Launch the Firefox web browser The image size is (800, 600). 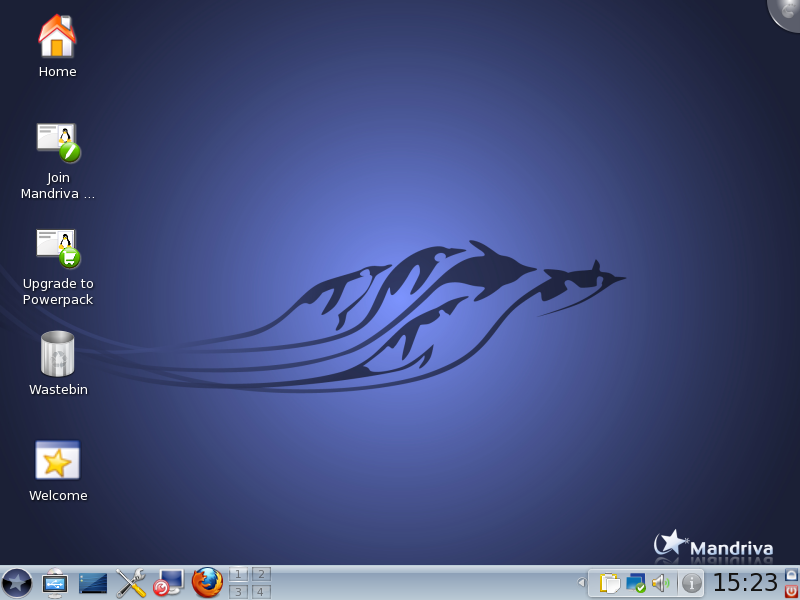click(x=207, y=582)
